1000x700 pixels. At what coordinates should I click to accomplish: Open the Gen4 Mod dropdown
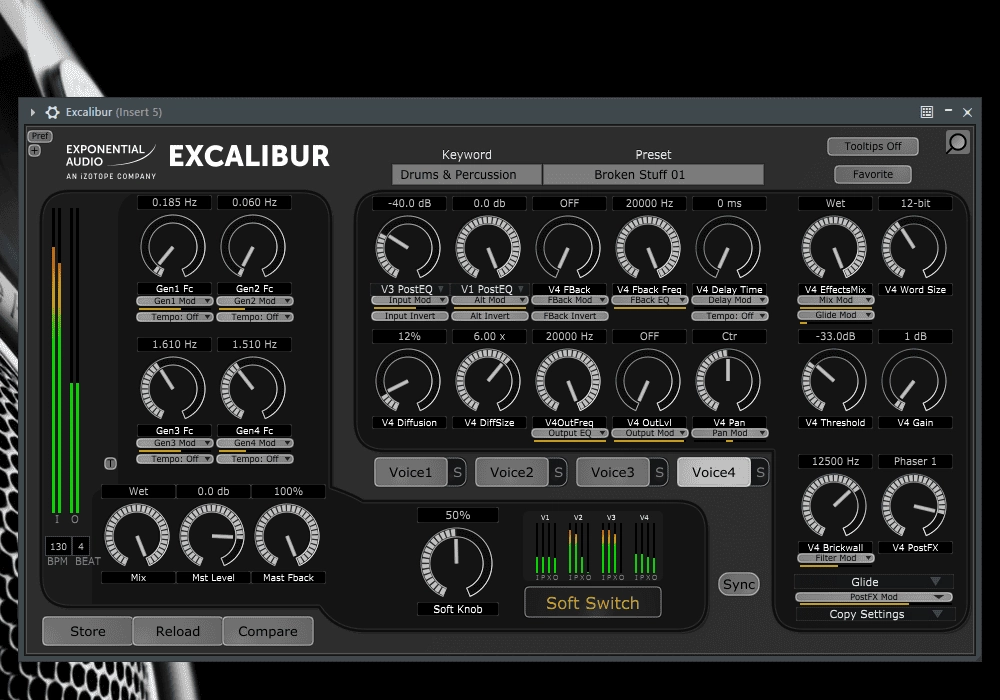(254, 443)
